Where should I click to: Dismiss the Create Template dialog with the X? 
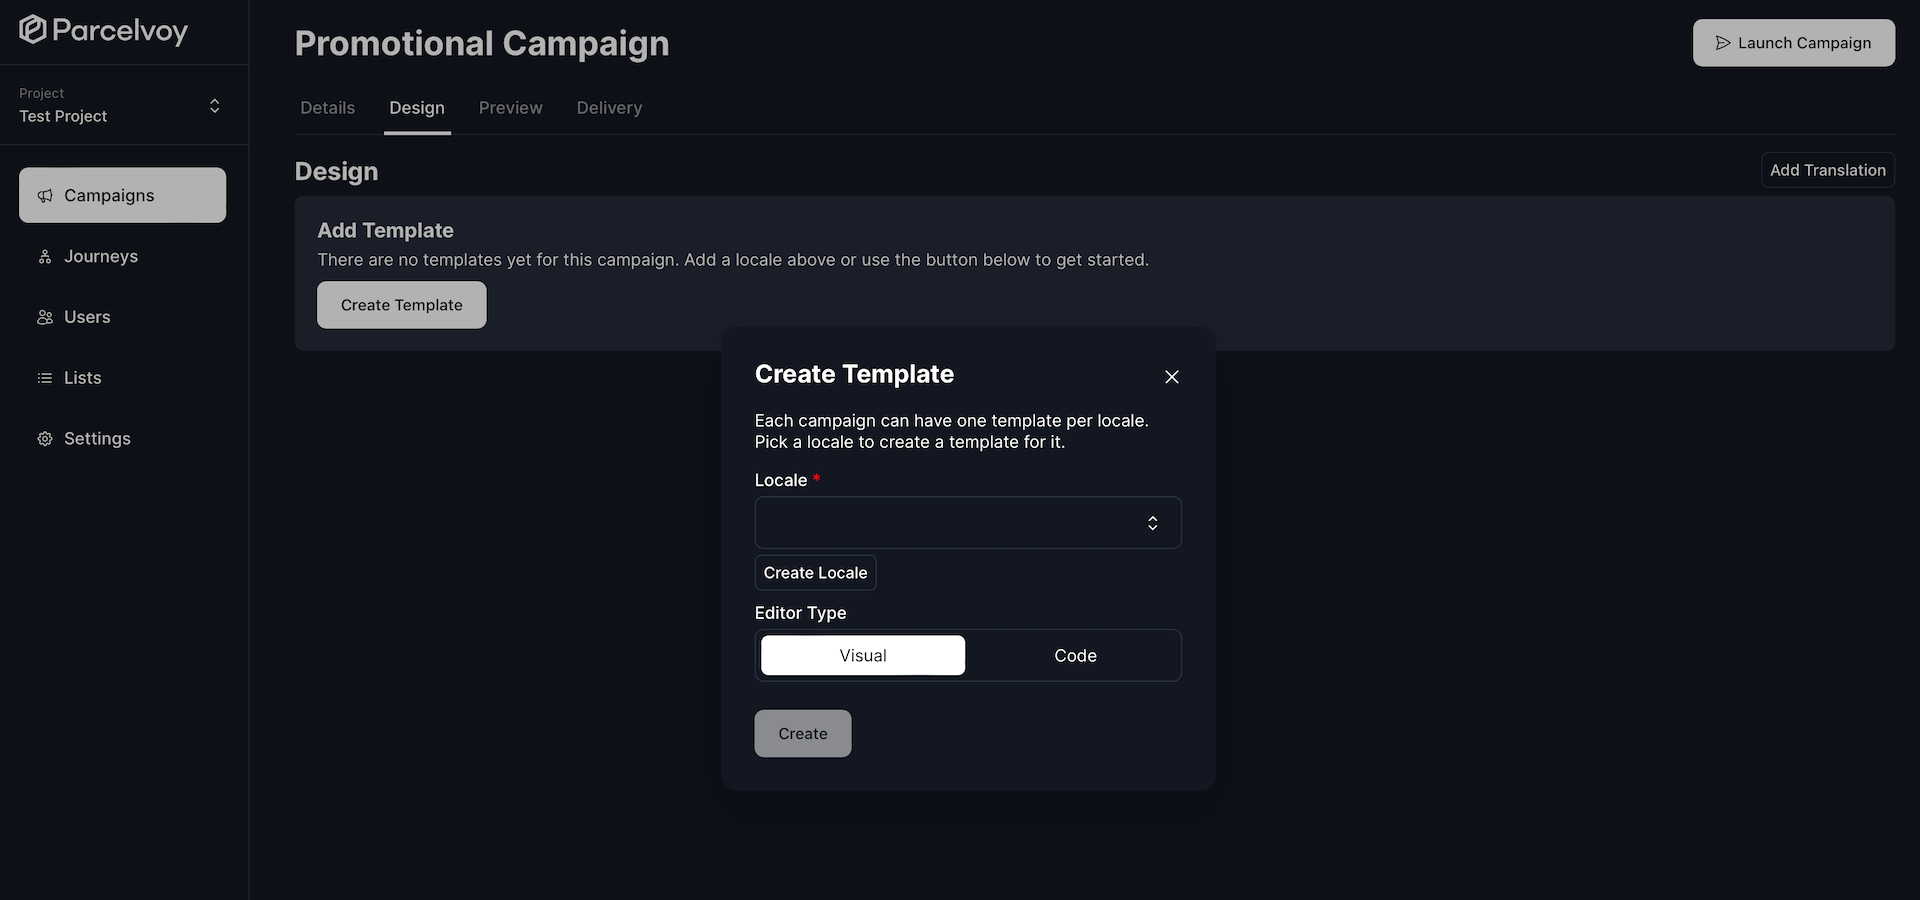click(1171, 377)
